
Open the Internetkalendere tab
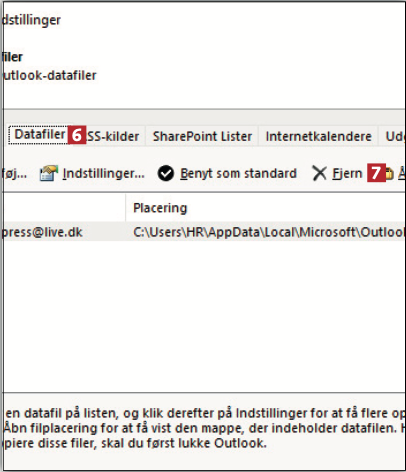(x=318, y=136)
